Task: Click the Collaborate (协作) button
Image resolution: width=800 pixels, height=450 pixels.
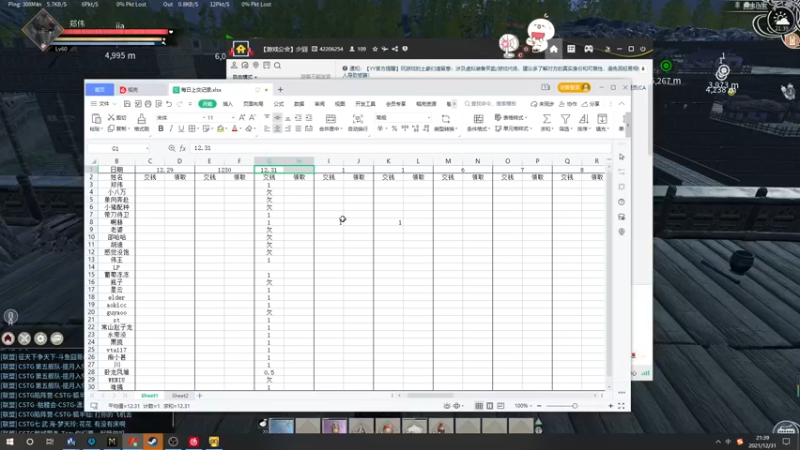Action: pyautogui.click(x=568, y=104)
